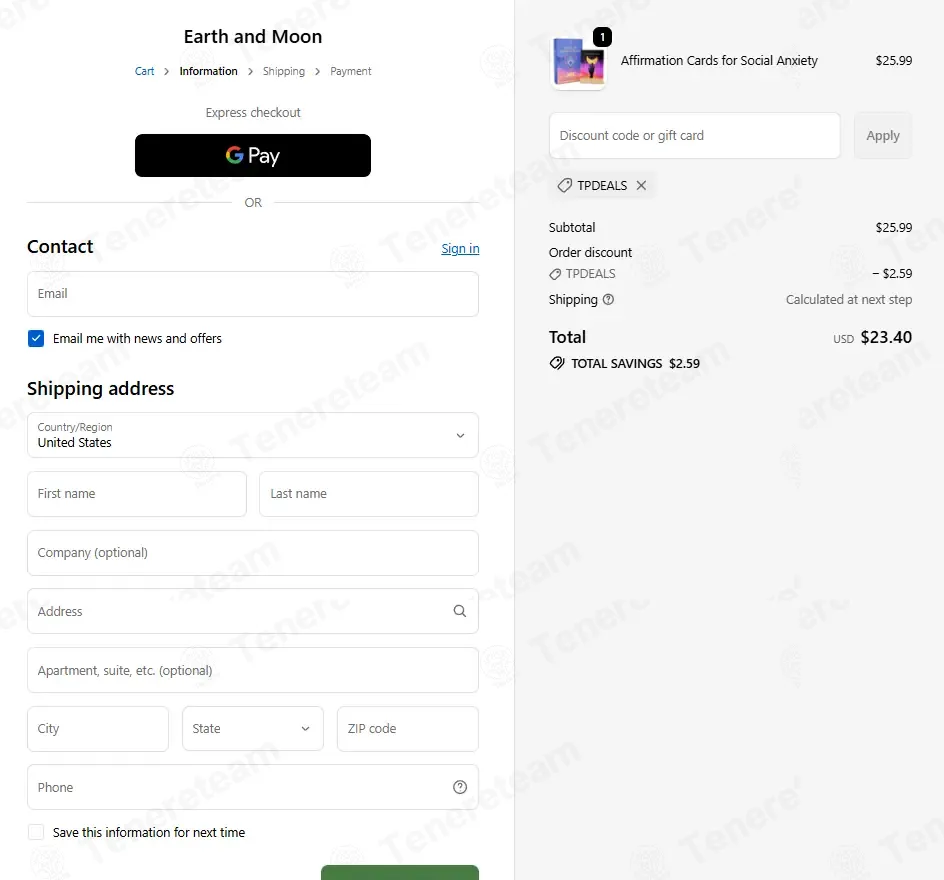Select the Shipping breadcrumb step
The width and height of the screenshot is (944, 880).
click(284, 71)
